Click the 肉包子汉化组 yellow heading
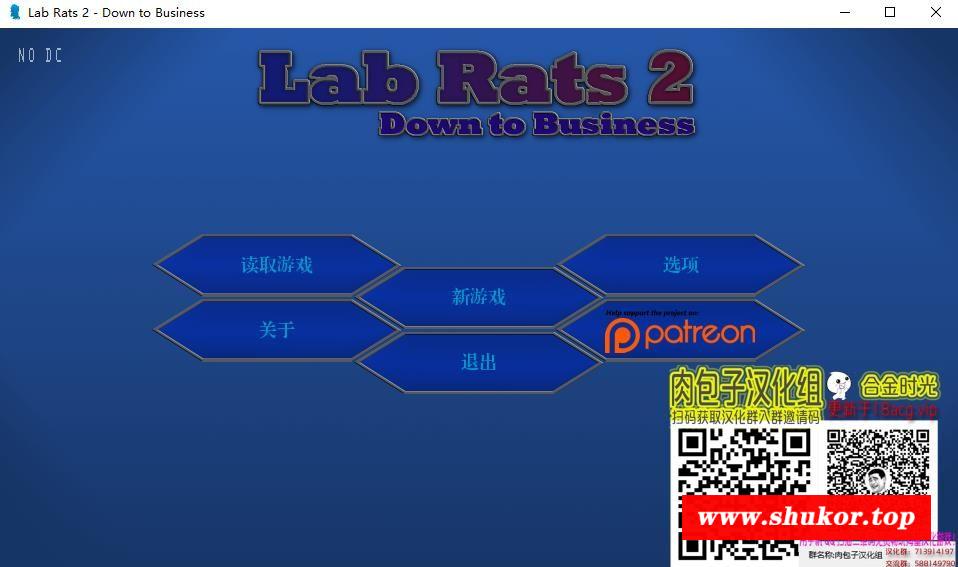 pyautogui.click(x=745, y=388)
